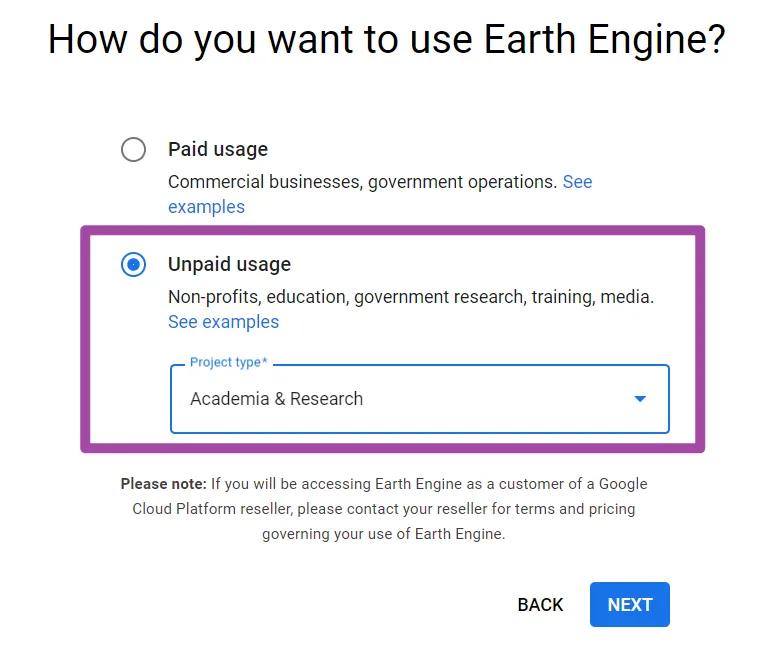Click the "Commercial businesses, government operations" description
Screen dimensions: 757x660
point(362,182)
